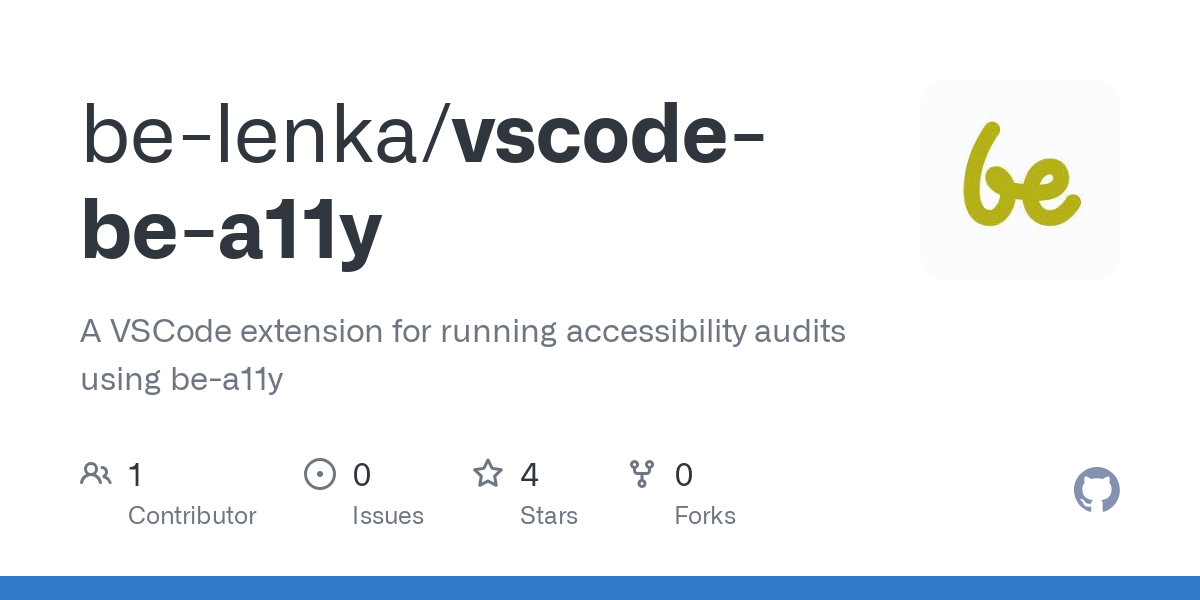Click the GitHub octocat logo
This screenshot has height=600, width=1200.
(x=1097, y=490)
